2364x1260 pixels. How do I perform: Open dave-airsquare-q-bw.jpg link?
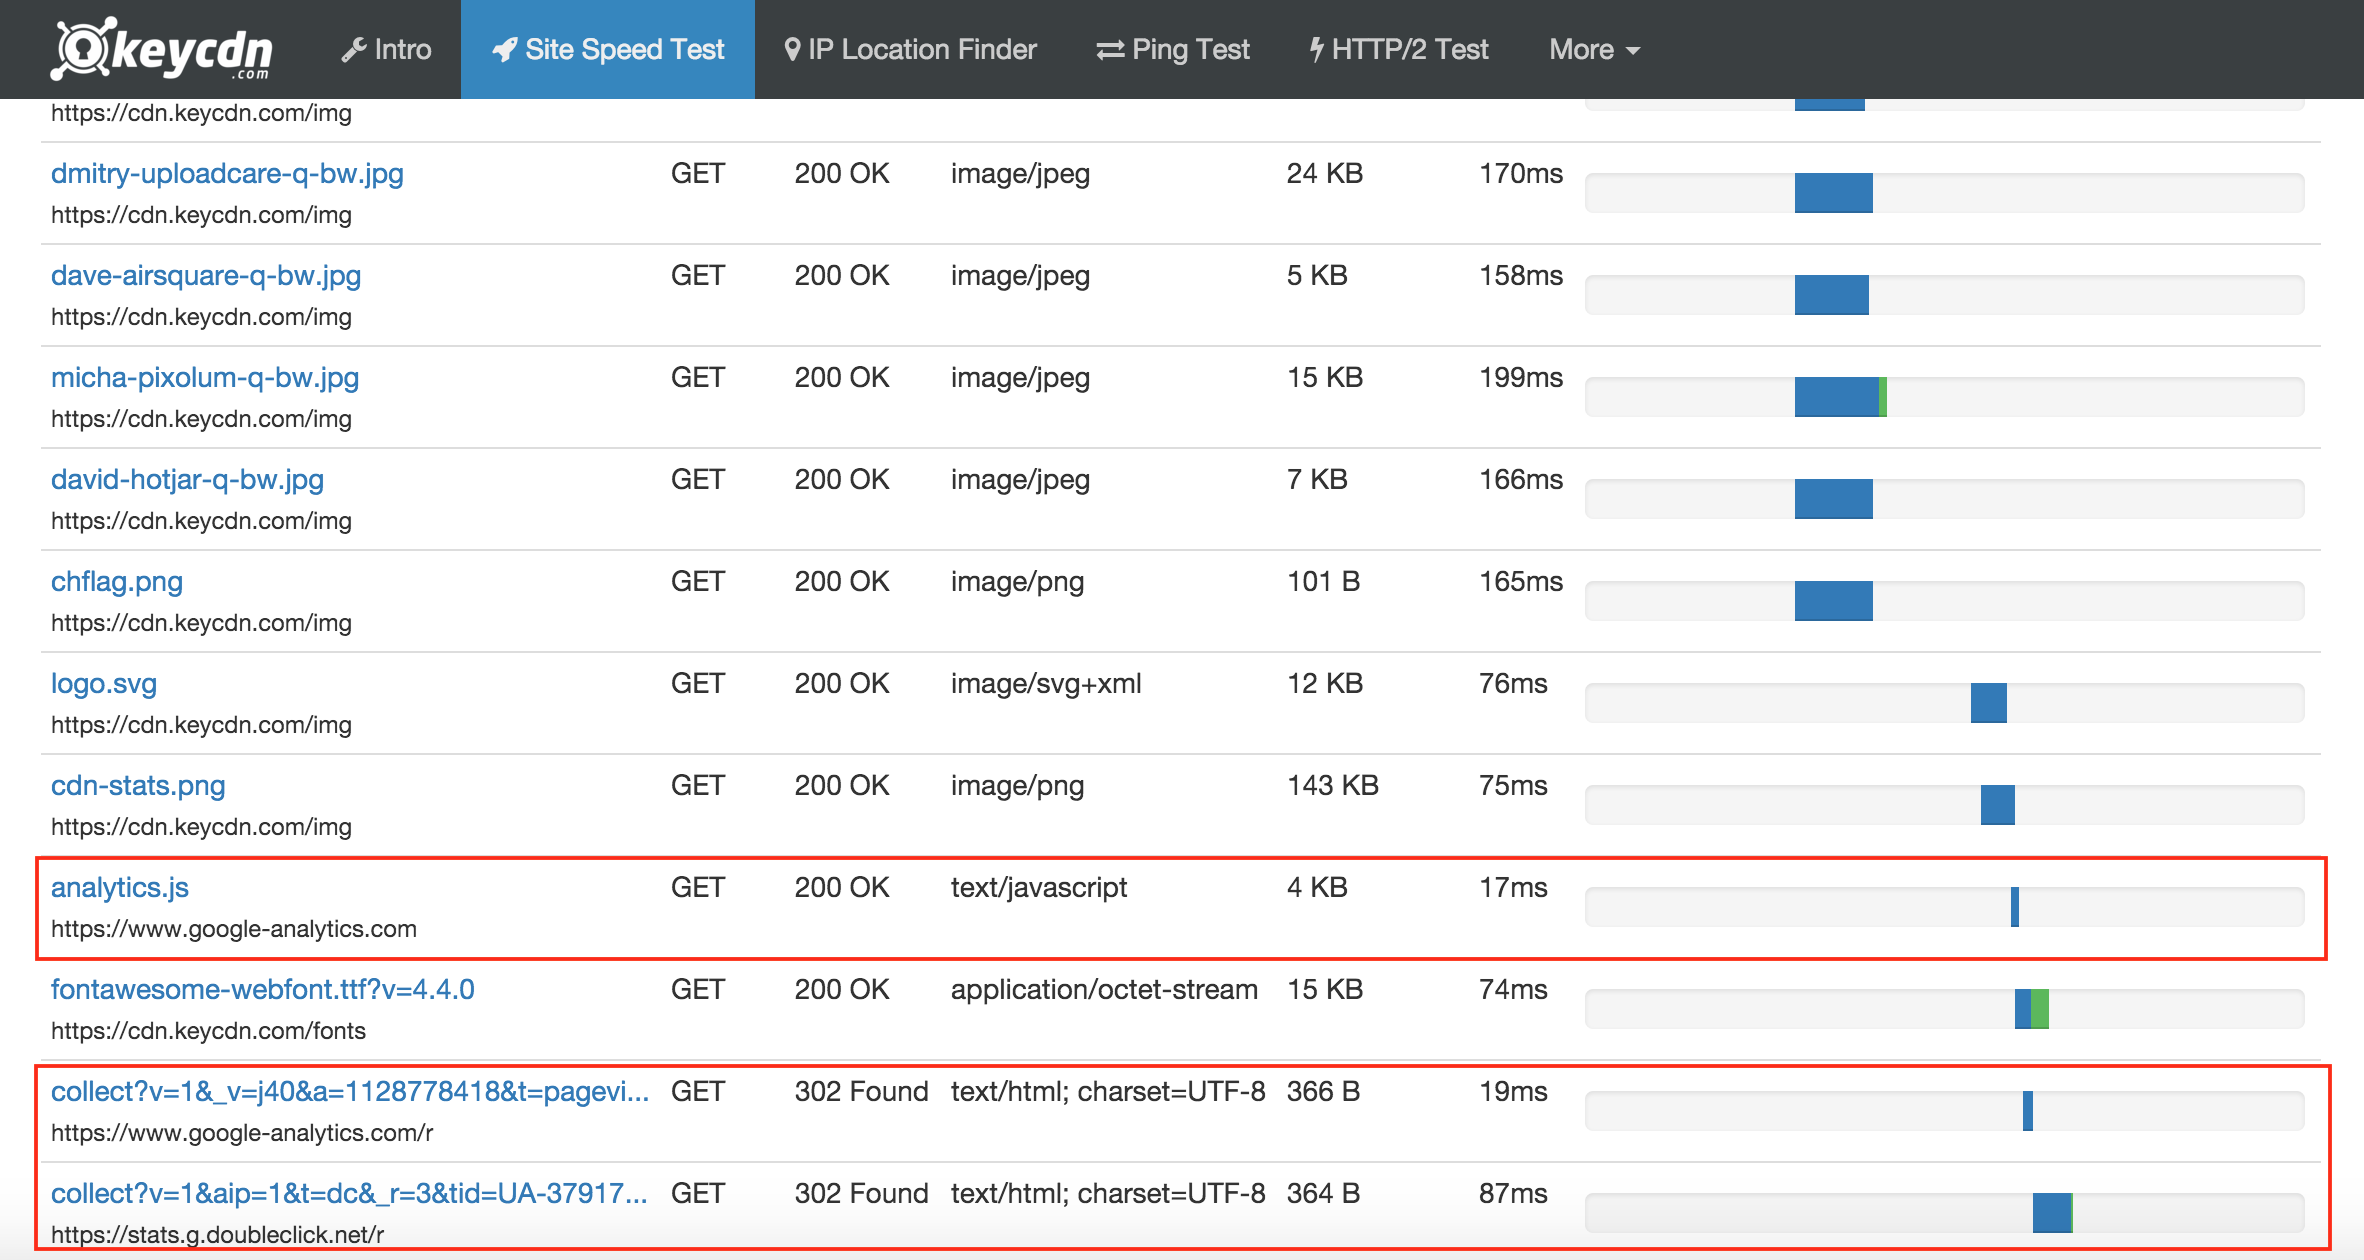[x=206, y=276]
